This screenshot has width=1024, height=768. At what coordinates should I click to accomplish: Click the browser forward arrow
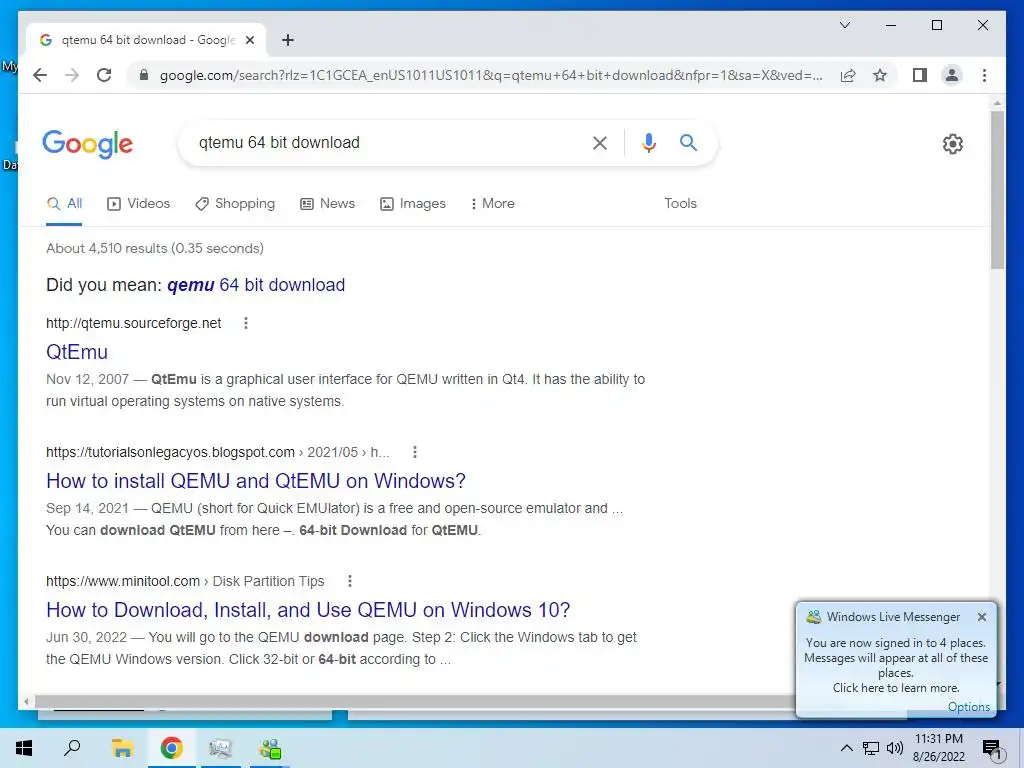point(72,75)
